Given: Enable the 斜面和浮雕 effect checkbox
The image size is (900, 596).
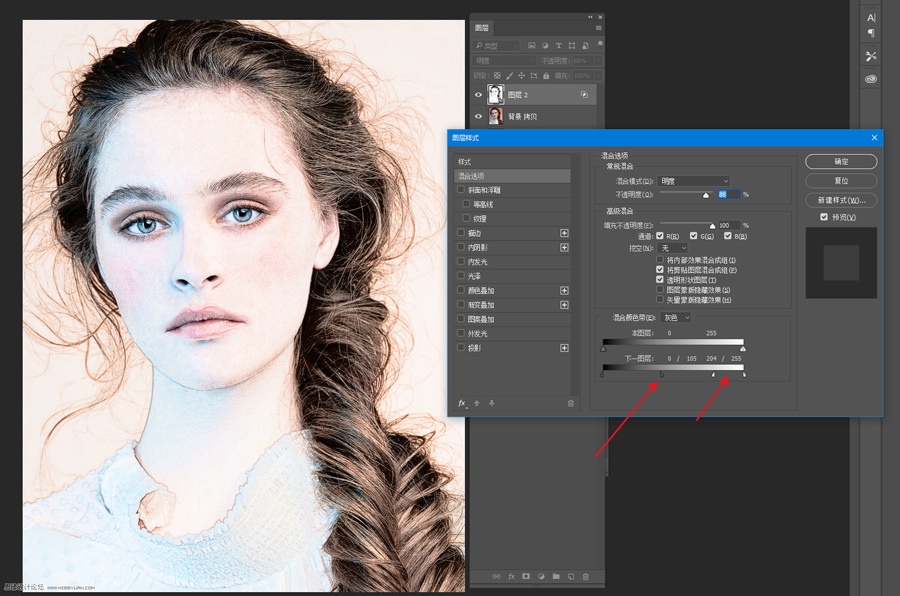Looking at the screenshot, I should coord(461,190).
